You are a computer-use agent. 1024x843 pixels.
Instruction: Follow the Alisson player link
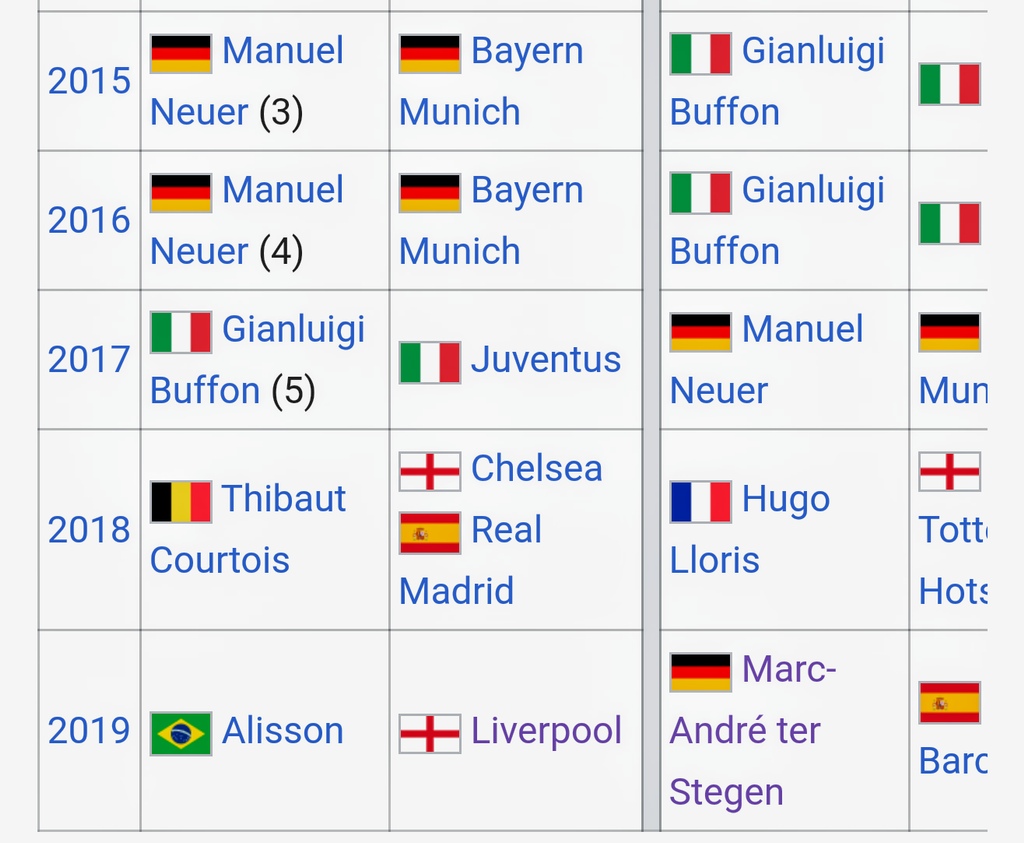point(282,731)
